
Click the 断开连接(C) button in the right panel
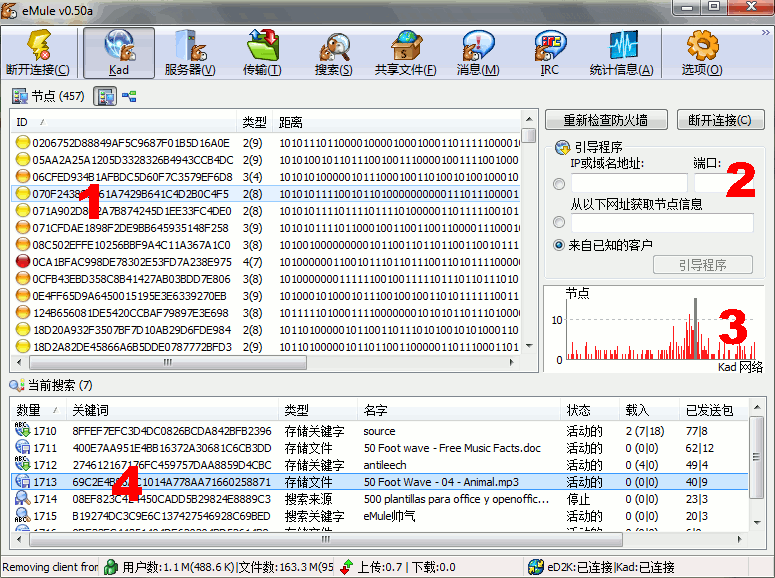720,120
